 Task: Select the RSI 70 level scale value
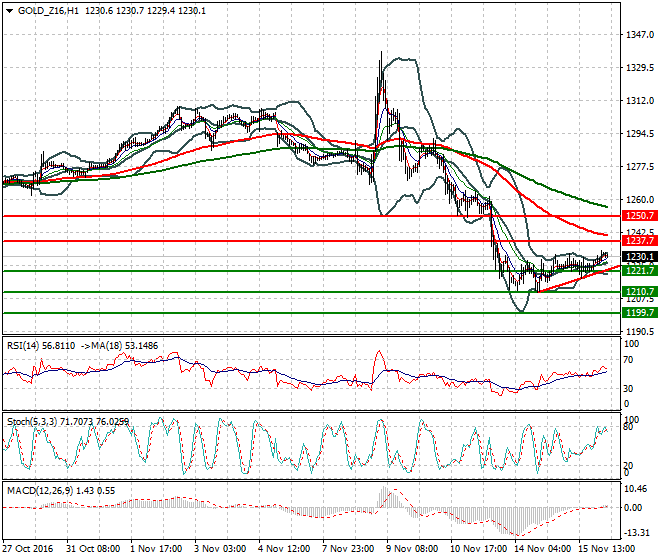tap(628, 360)
